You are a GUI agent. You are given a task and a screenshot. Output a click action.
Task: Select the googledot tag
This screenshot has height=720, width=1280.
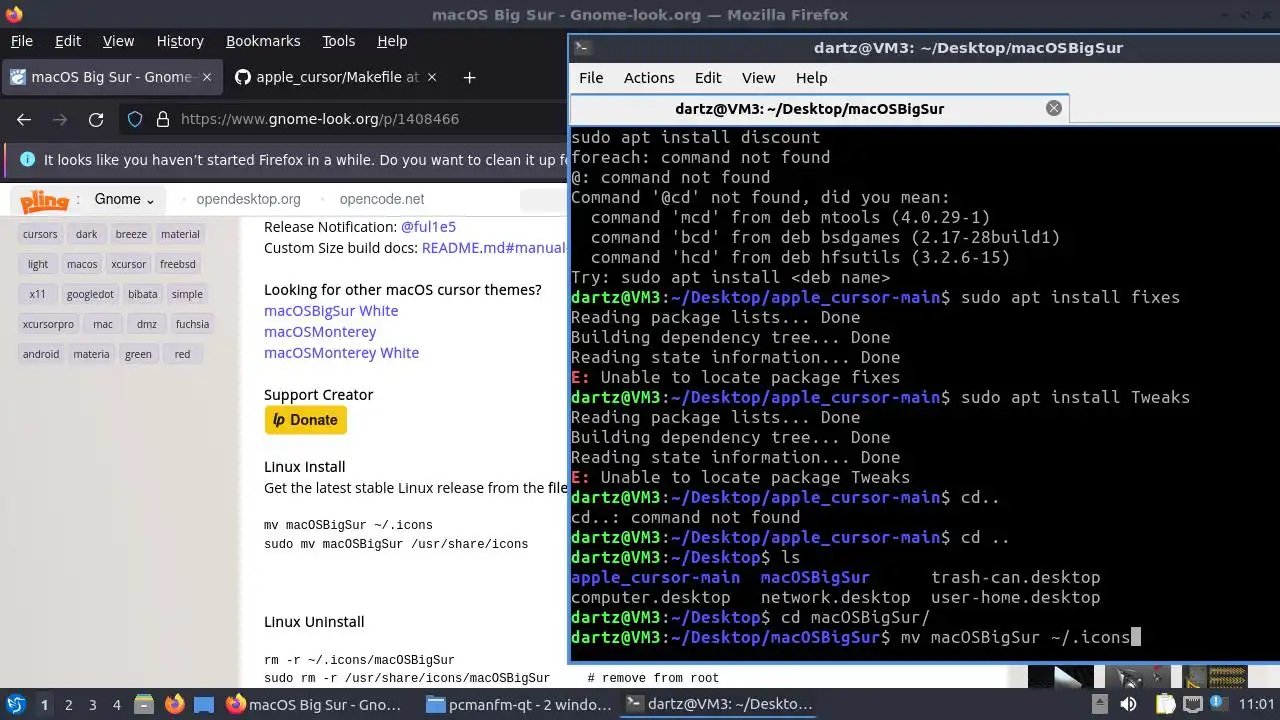(90, 294)
